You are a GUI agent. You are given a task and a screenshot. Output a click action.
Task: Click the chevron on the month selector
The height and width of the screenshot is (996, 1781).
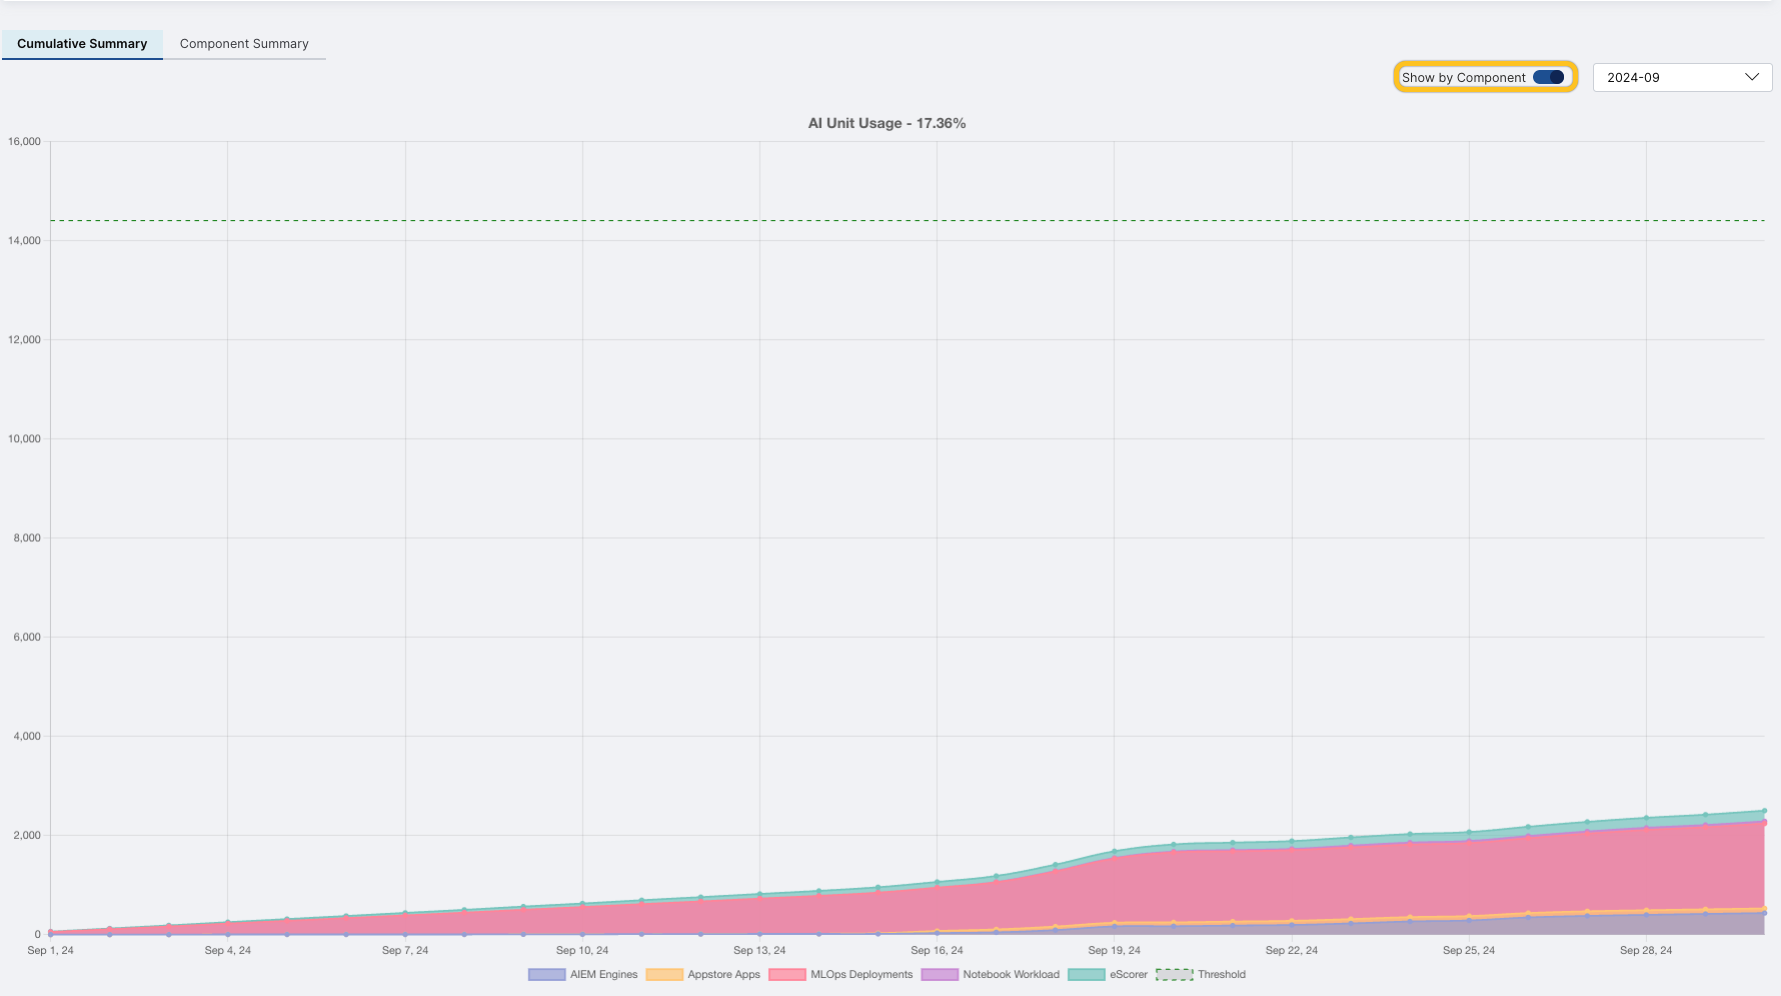pos(1752,77)
